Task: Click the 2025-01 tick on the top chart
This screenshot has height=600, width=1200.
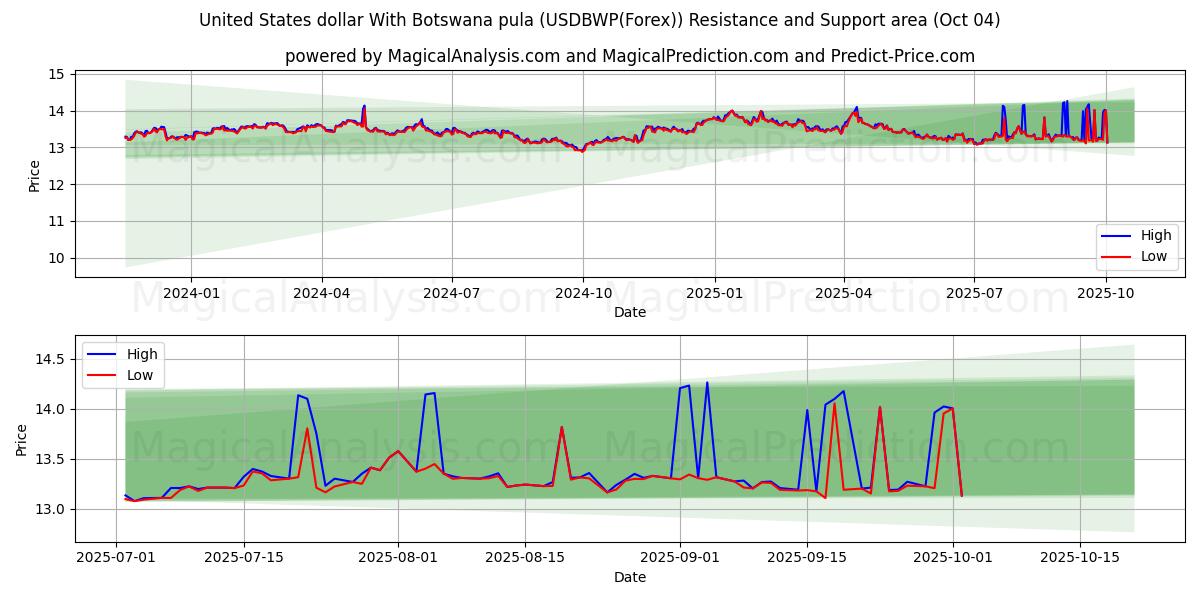Action: coord(715,293)
